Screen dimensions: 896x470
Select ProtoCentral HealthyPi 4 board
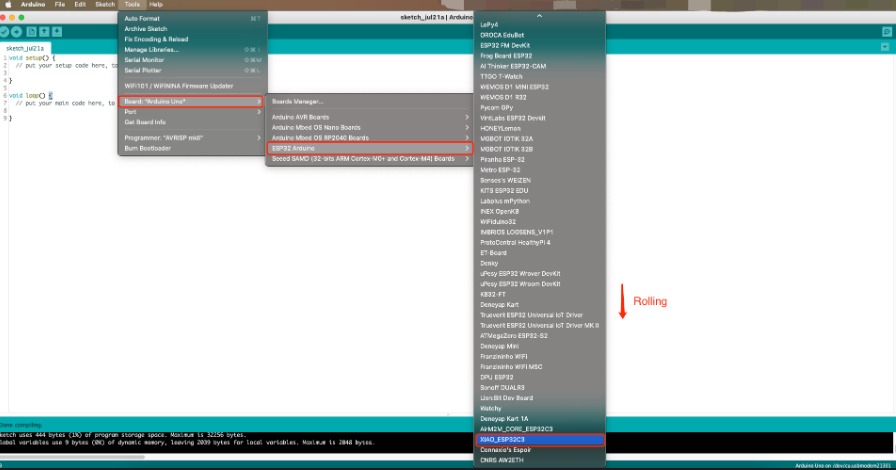pos(539,242)
